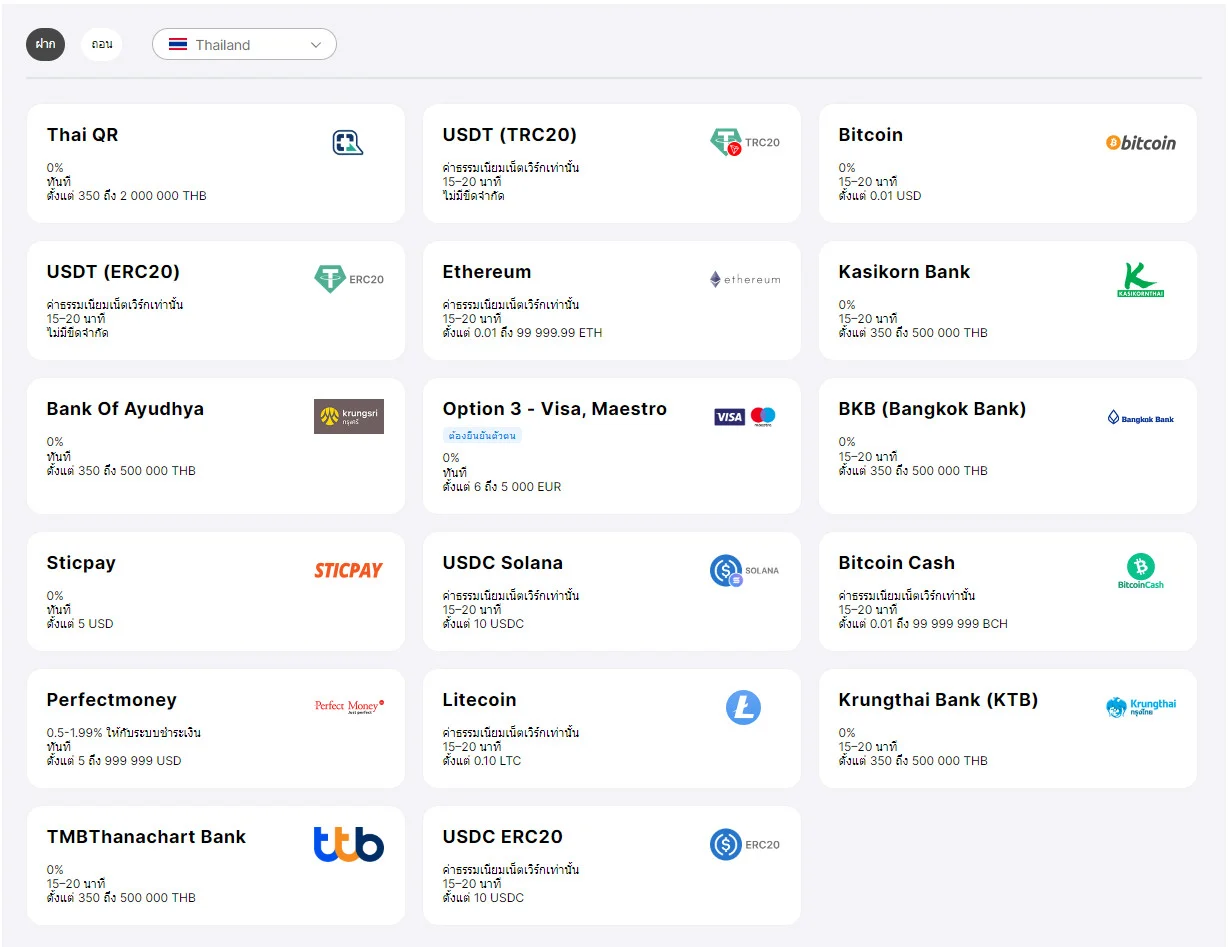
Task: Click 'ตั้งแต่ 0.10 LTC' Litecoin limit
Action: coord(482,761)
